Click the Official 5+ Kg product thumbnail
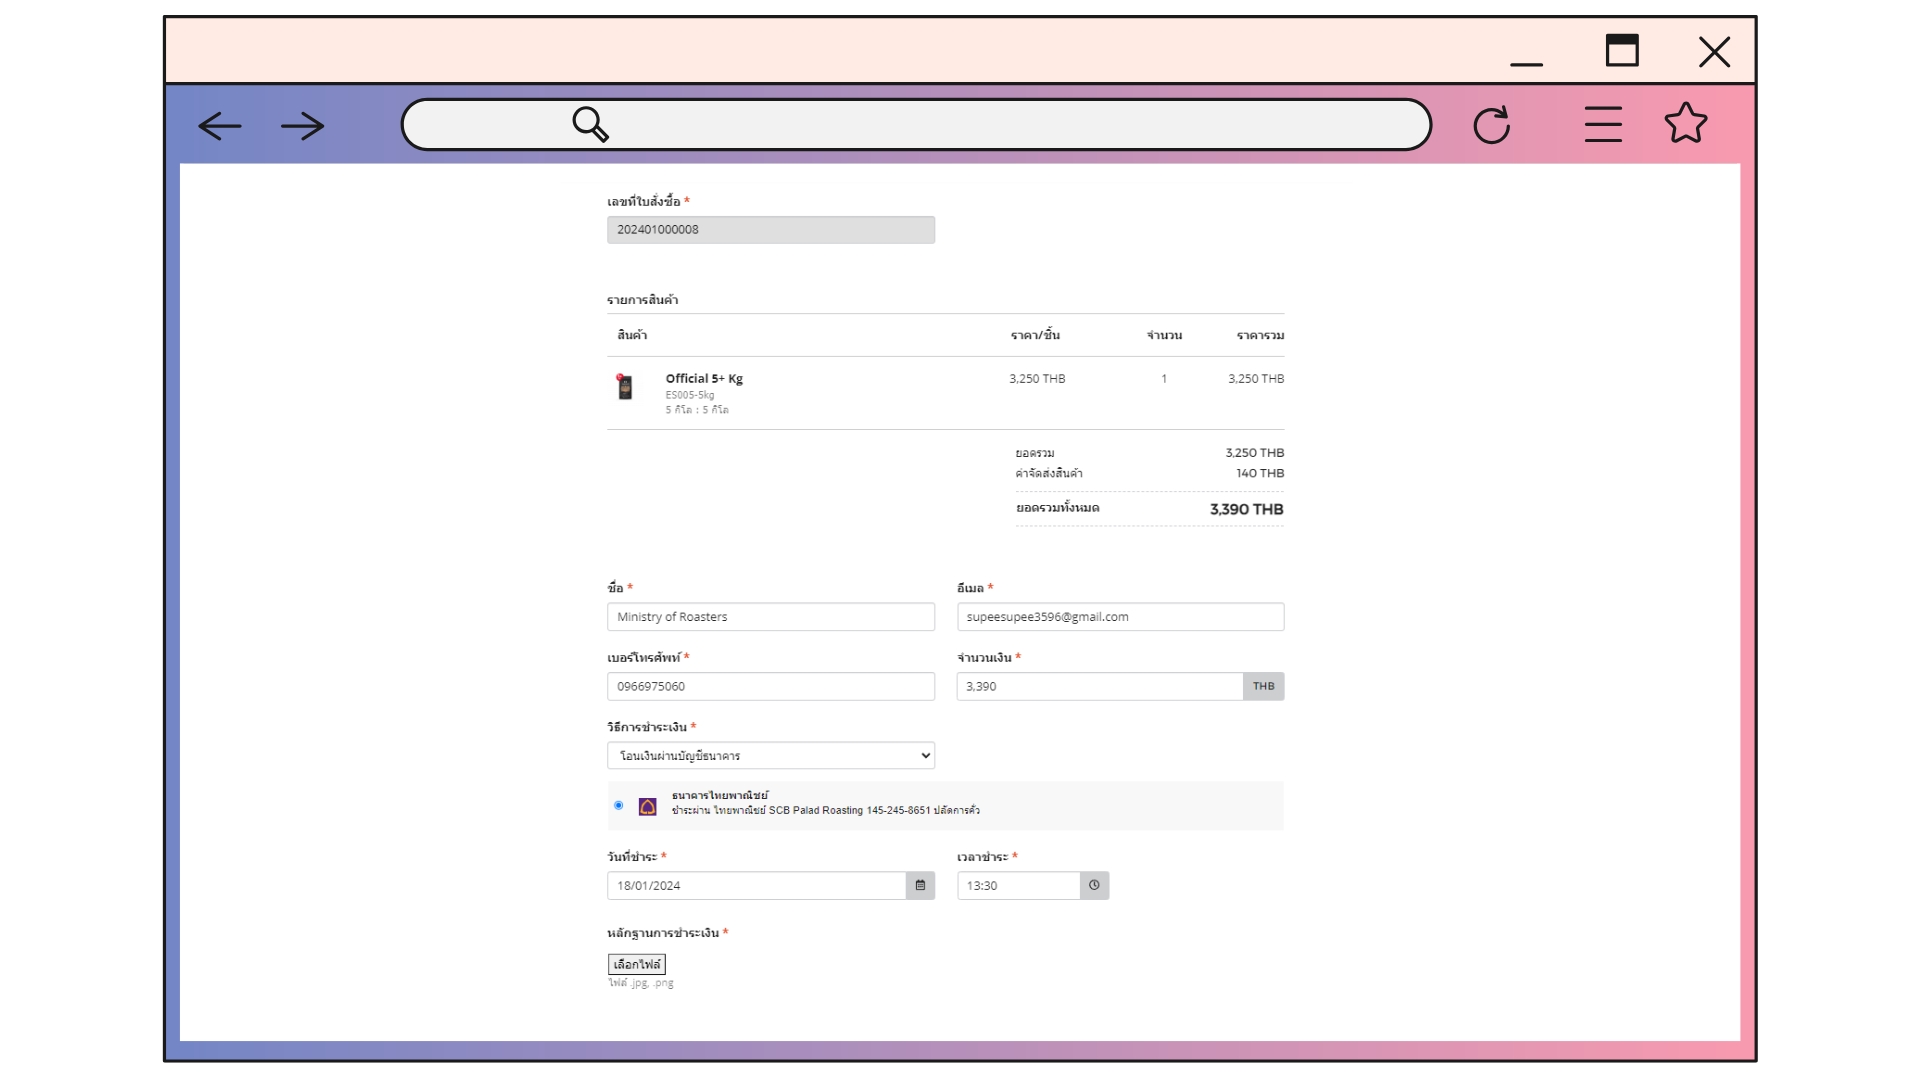 (x=625, y=387)
